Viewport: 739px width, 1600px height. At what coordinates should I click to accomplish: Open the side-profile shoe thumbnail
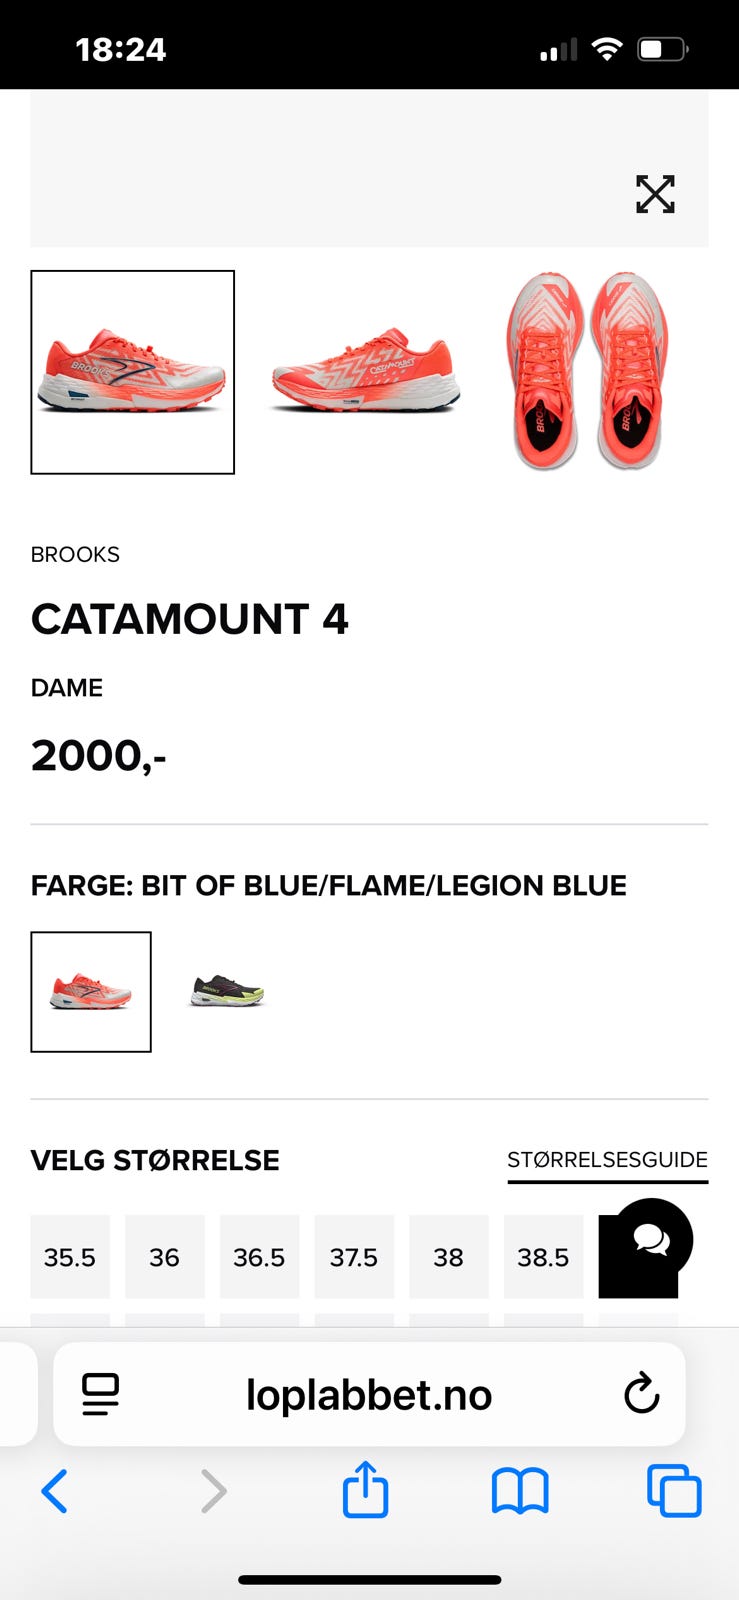click(x=365, y=371)
